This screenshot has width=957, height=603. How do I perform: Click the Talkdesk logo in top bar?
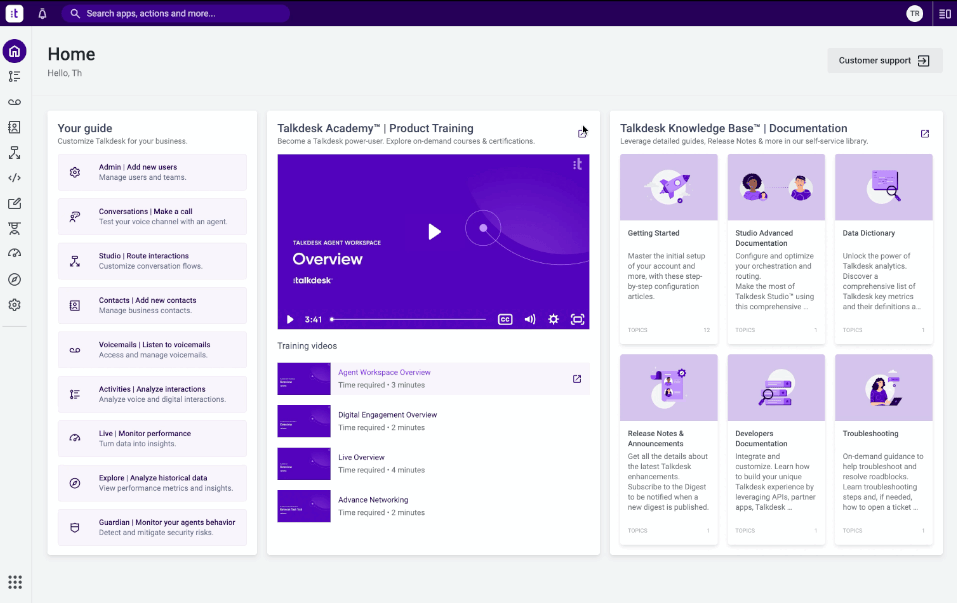[x=15, y=13]
